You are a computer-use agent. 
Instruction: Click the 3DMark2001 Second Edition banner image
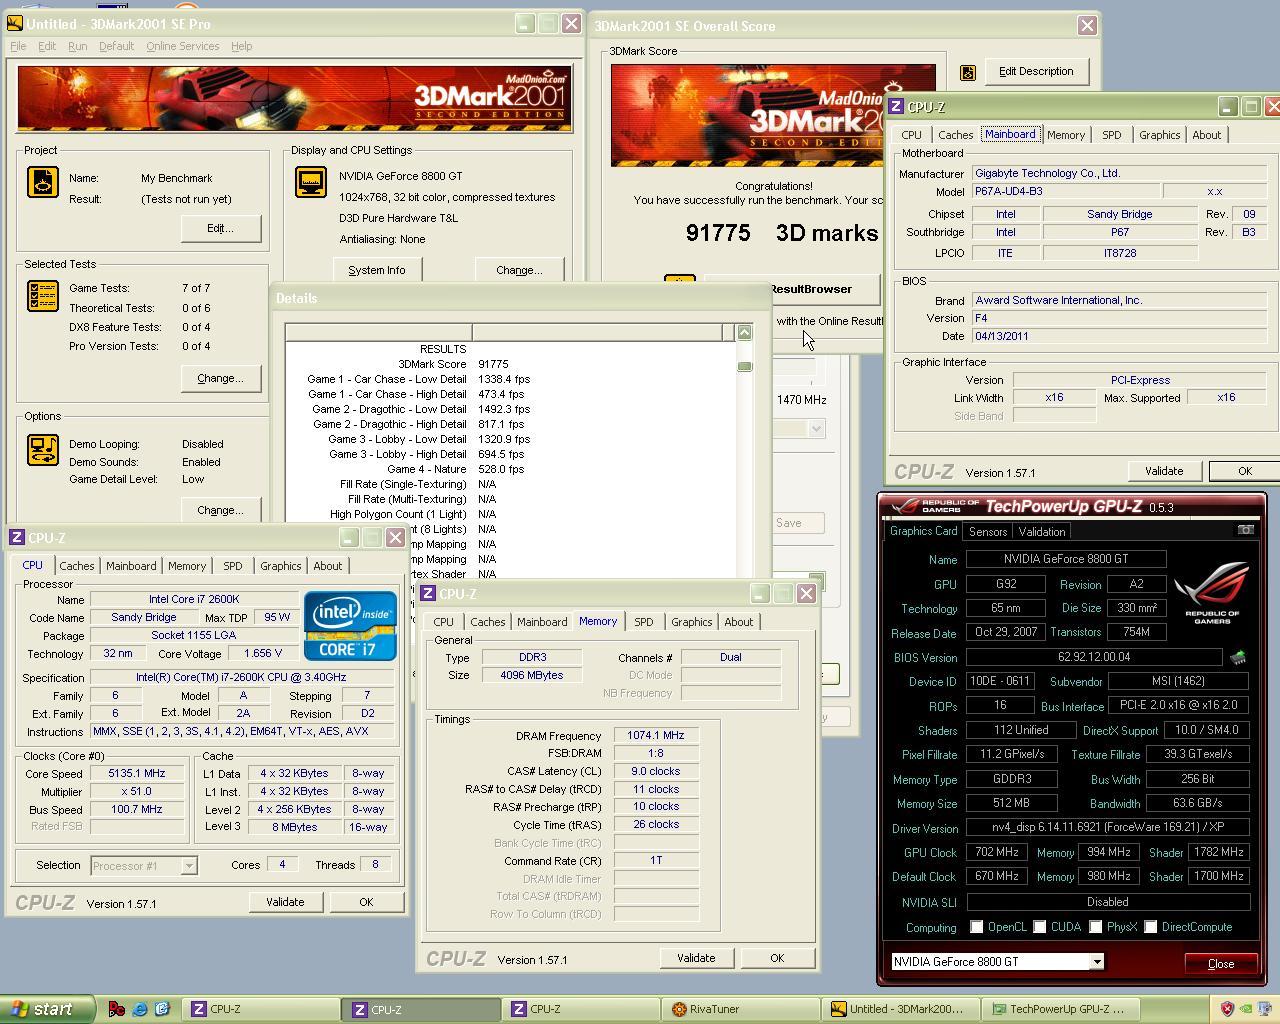(x=295, y=99)
